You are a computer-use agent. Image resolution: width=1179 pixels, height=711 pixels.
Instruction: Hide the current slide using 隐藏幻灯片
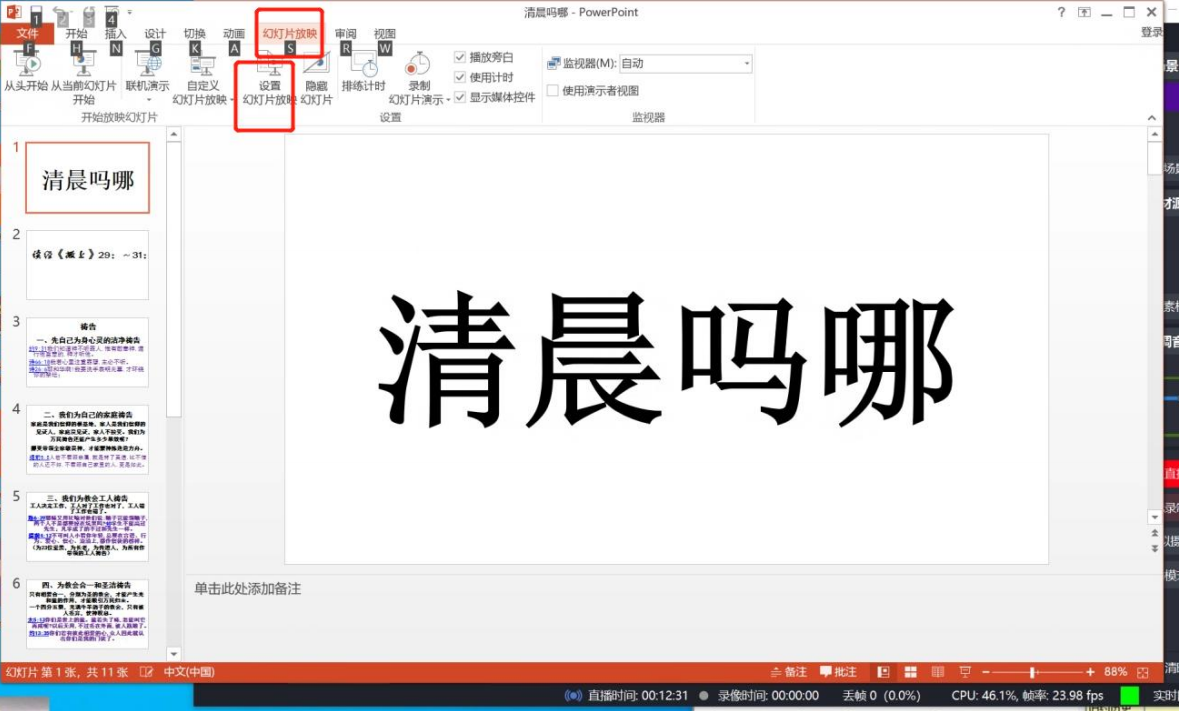point(316,80)
